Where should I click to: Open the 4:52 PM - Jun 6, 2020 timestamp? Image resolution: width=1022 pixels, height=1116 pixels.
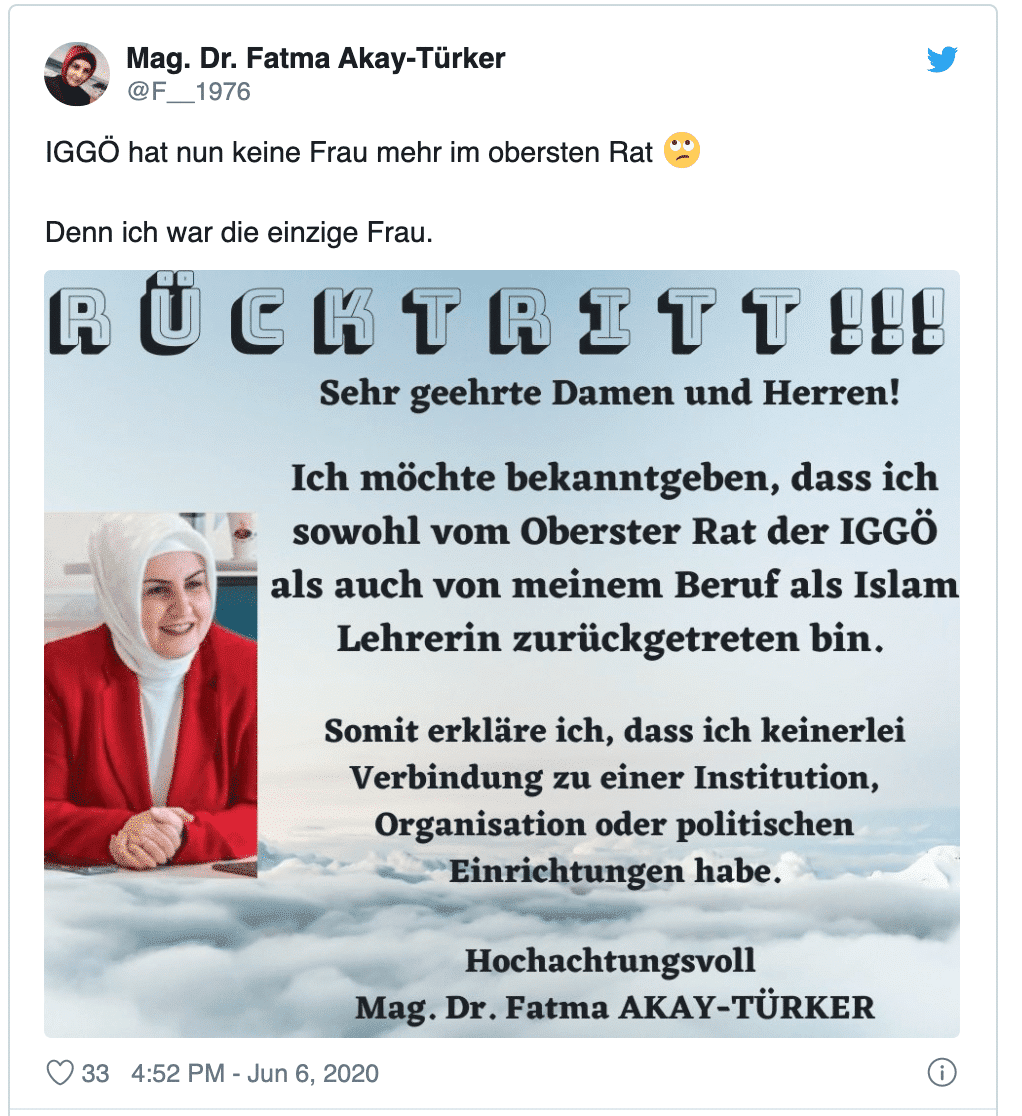click(255, 1073)
